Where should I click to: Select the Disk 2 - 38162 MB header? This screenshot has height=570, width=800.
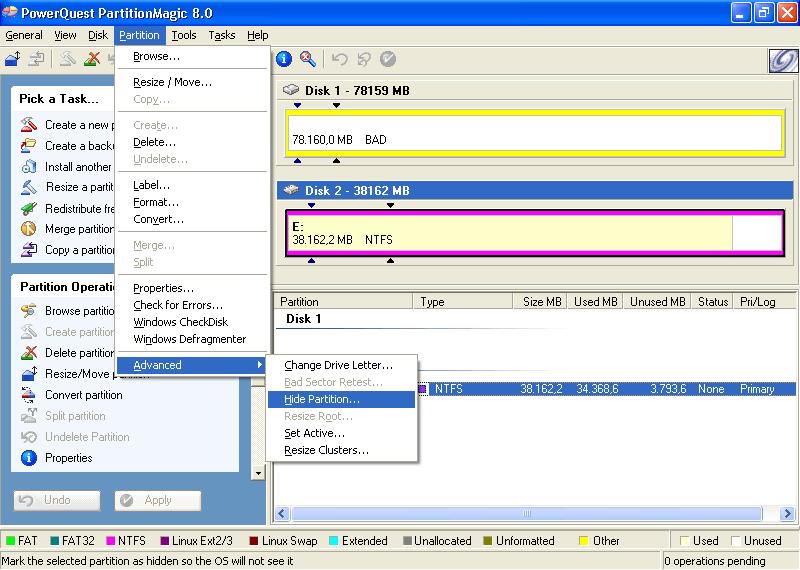click(x=535, y=190)
